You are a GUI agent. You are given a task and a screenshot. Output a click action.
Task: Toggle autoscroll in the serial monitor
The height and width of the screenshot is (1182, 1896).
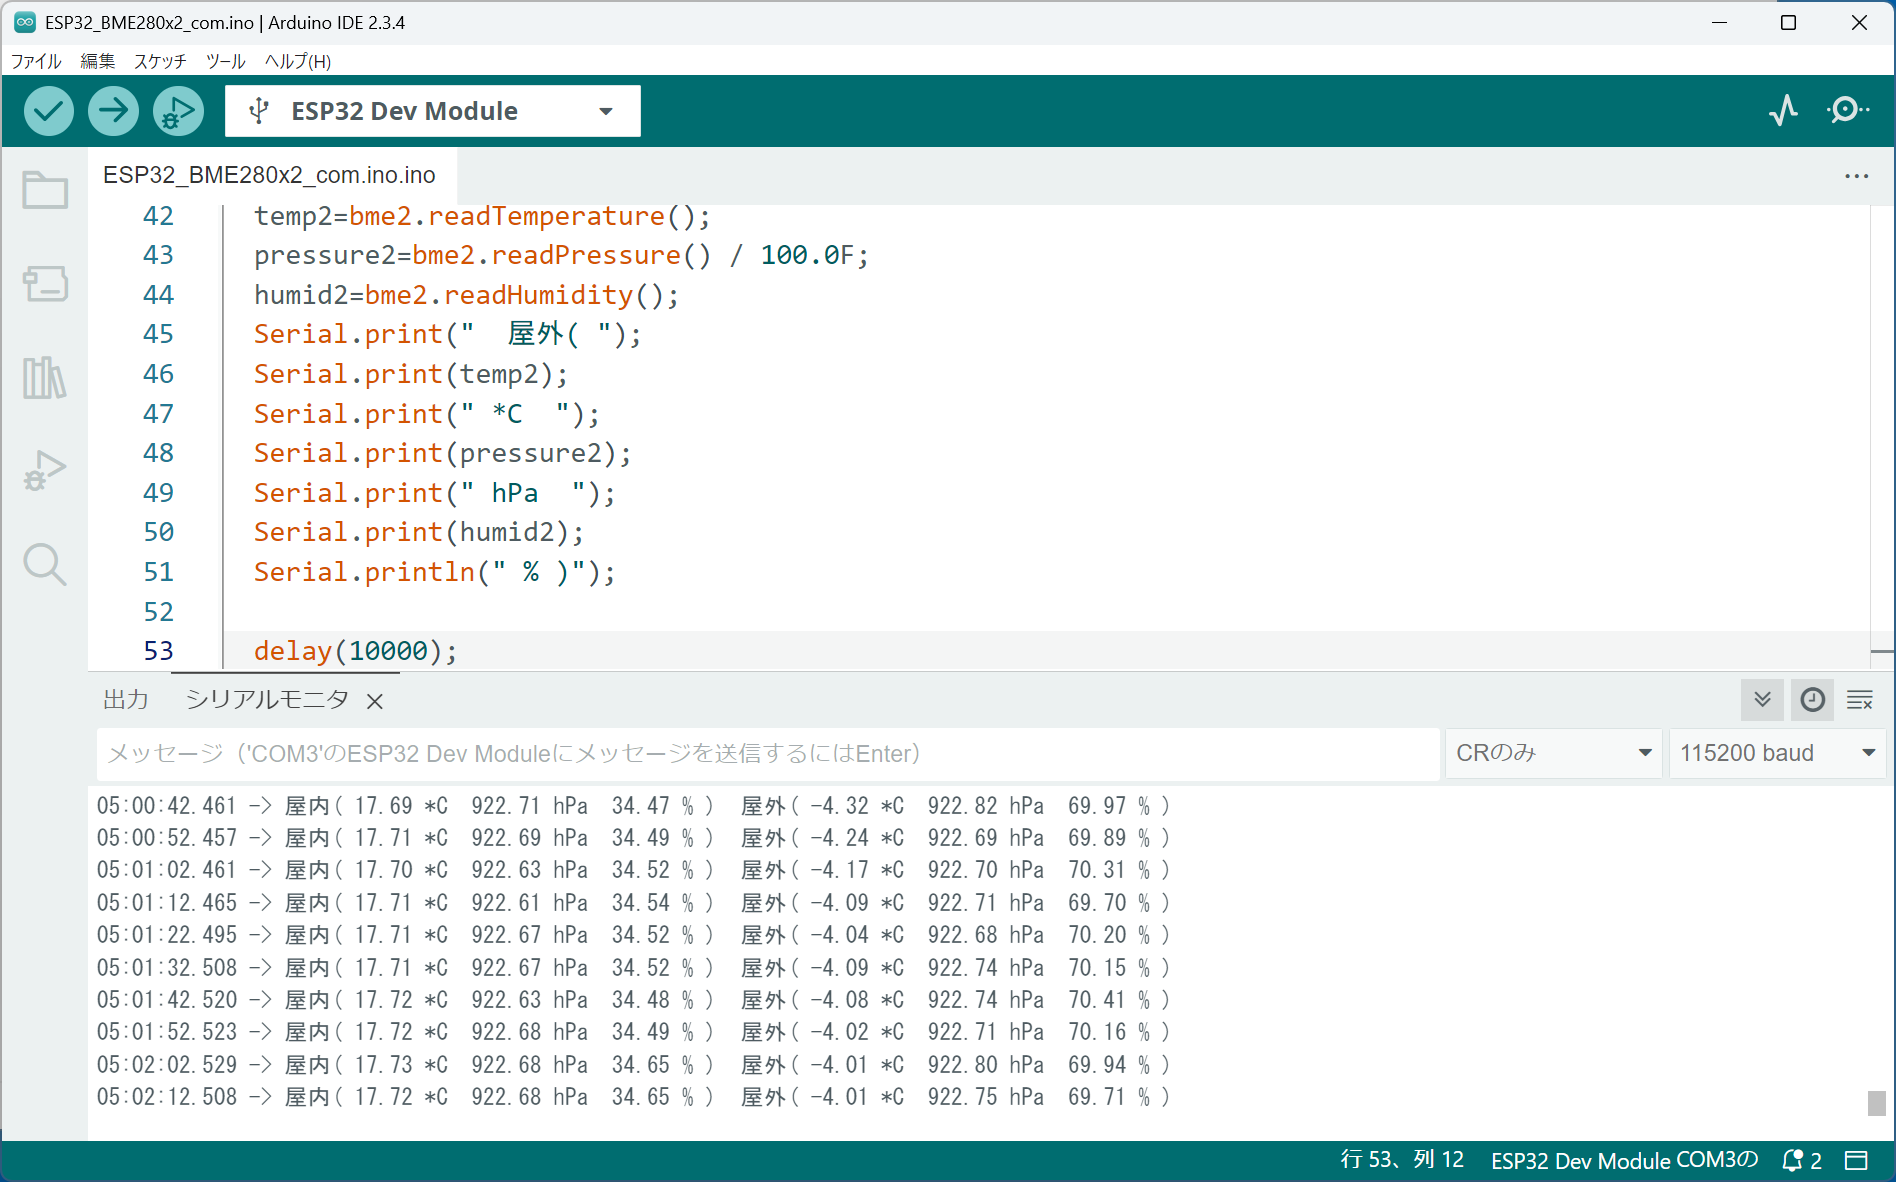click(1762, 700)
